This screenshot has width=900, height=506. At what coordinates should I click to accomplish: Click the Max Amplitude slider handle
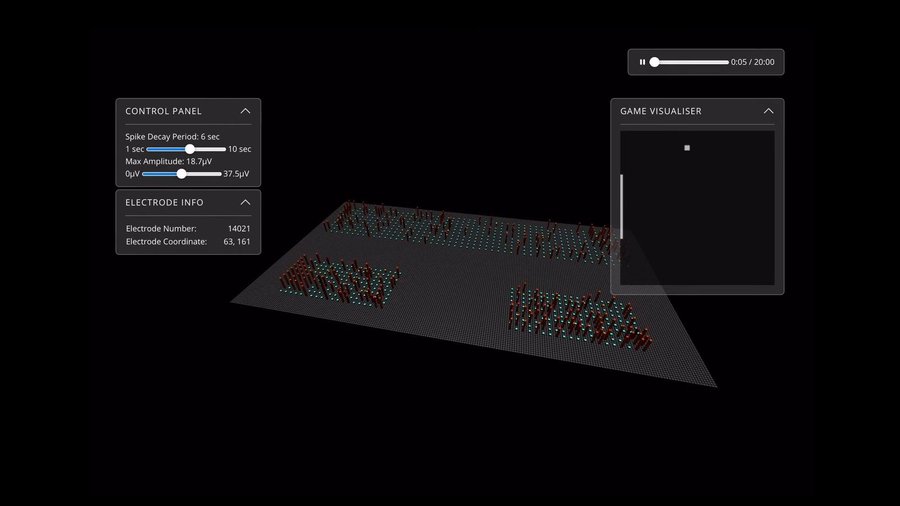click(181, 173)
